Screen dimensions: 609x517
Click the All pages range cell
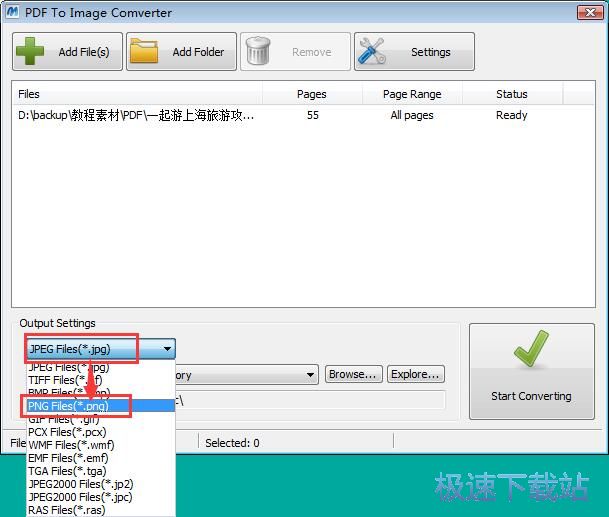click(412, 115)
